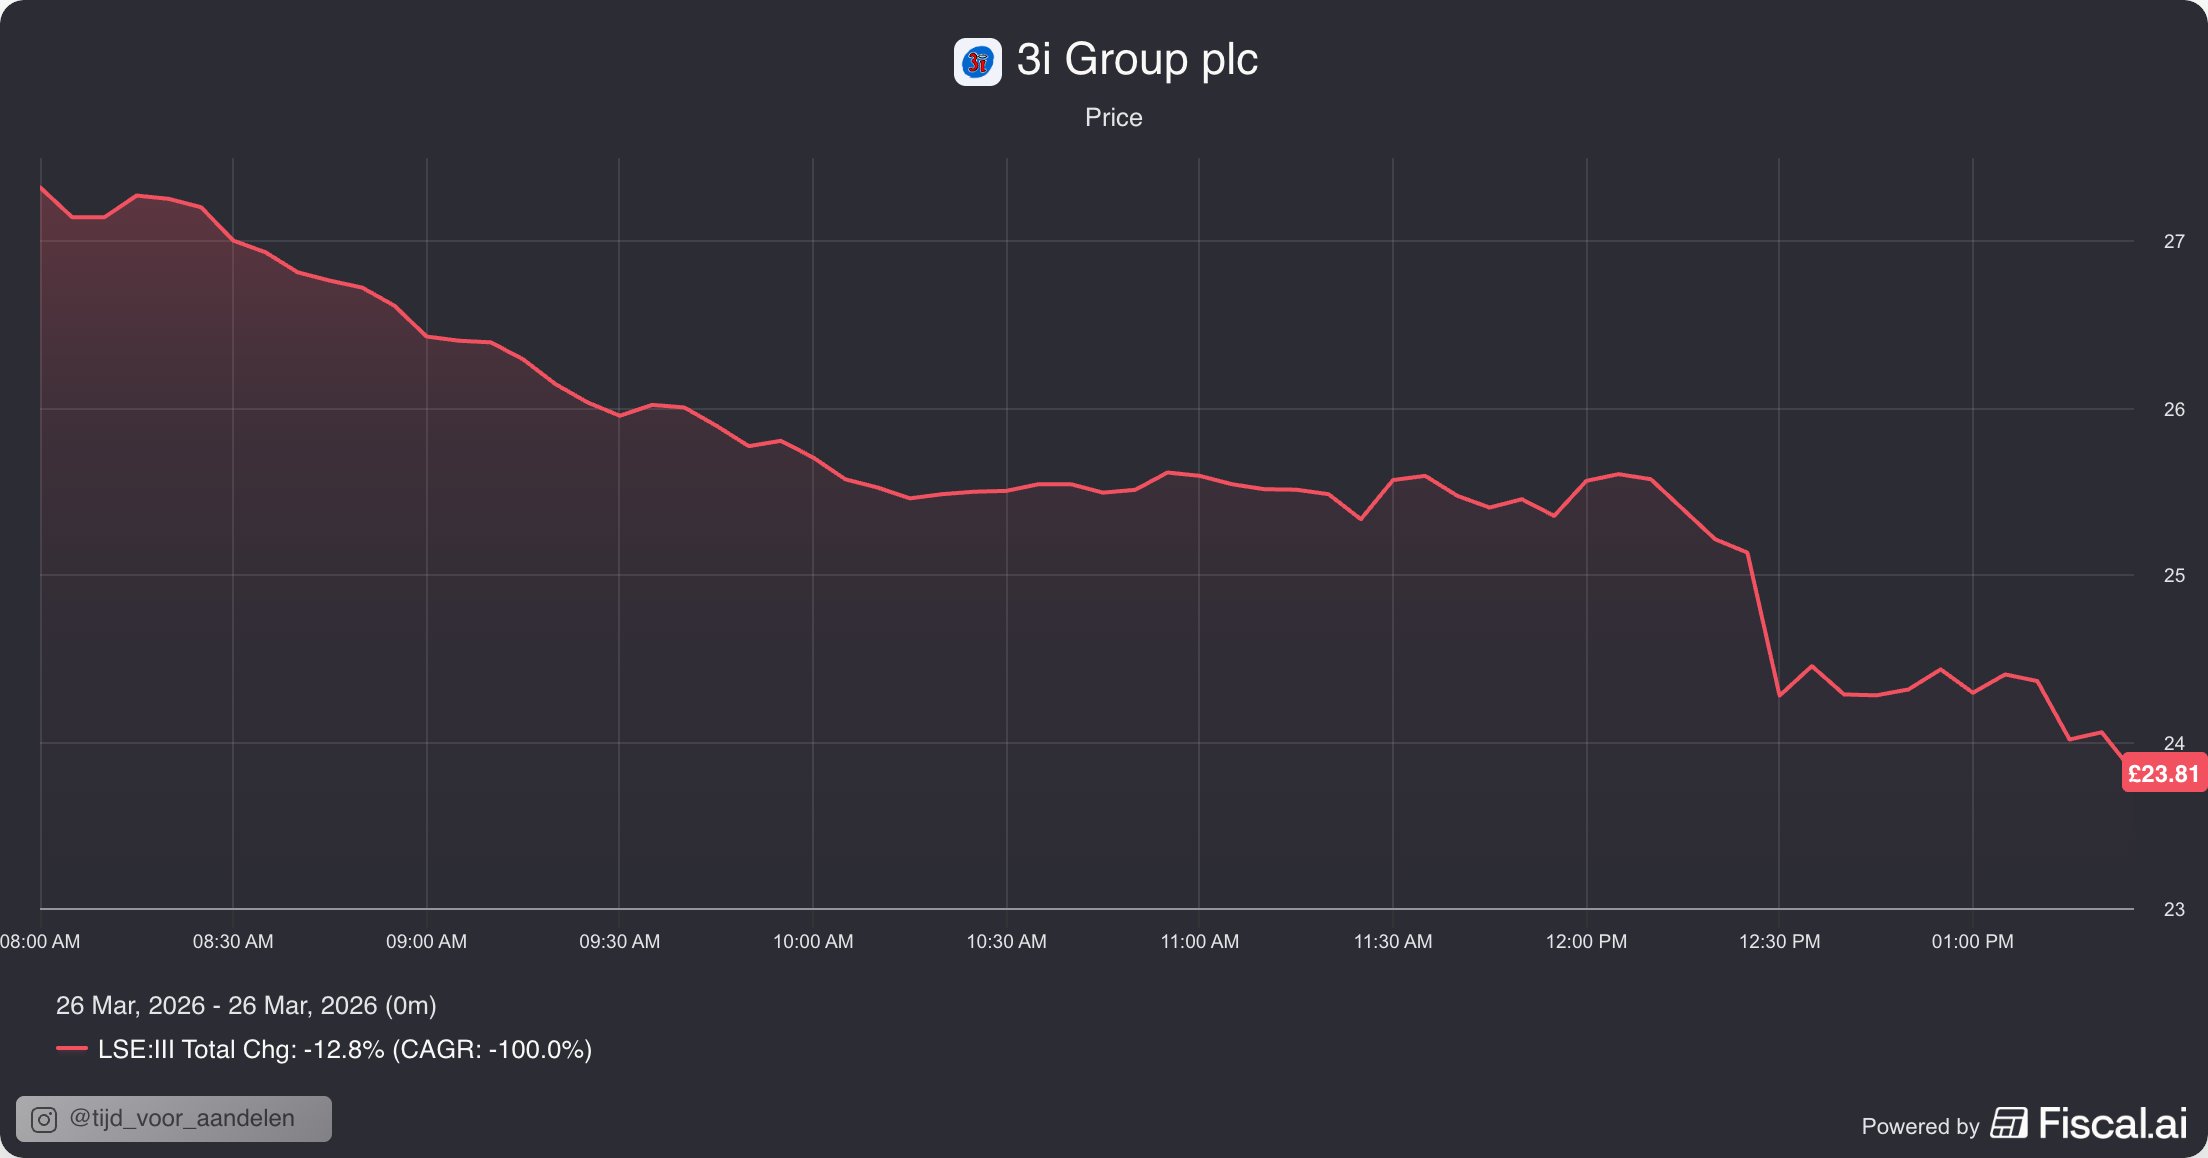Click the "Price" chart subtitle
Viewport: 2208px width, 1158px height.
[x=1113, y=117]
